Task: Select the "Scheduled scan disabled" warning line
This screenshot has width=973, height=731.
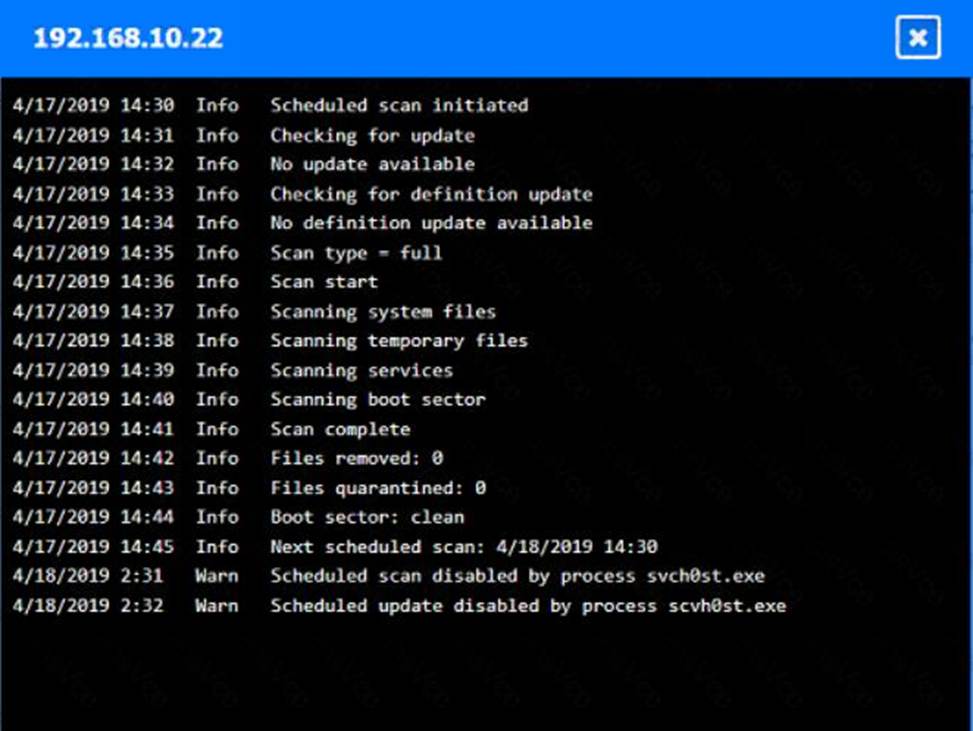Action: pyautogui.click(x=517, y=577)
